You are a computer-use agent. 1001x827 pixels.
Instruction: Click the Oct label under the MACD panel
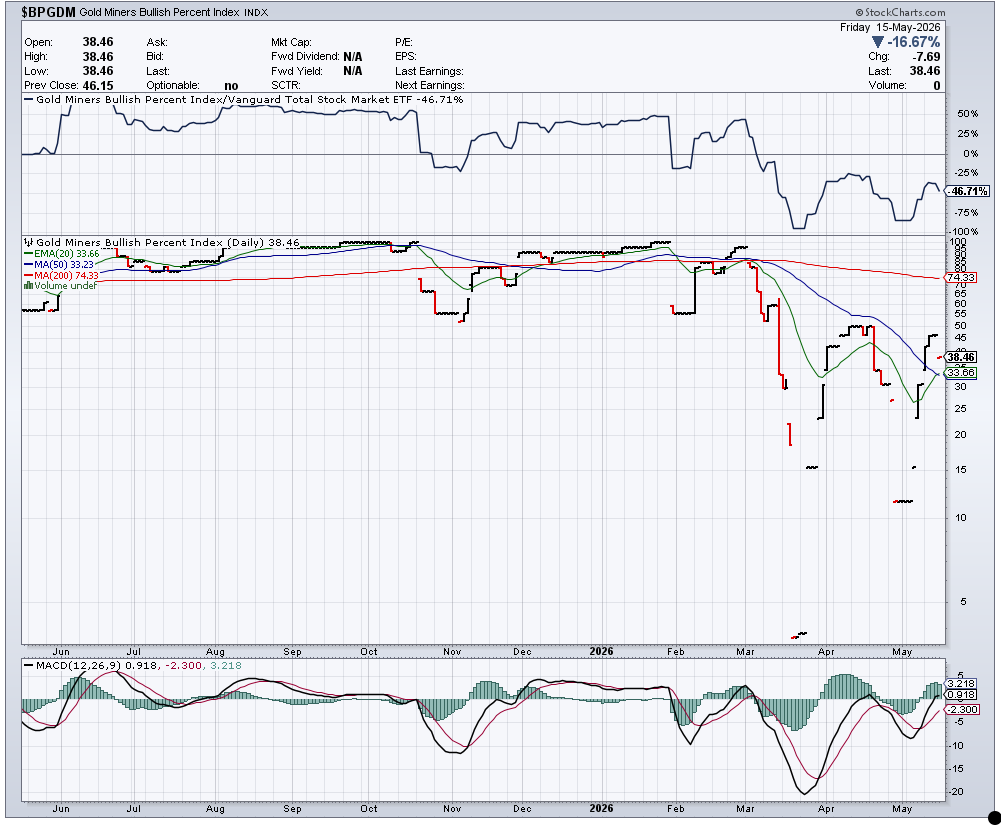(x=368, y=809)
